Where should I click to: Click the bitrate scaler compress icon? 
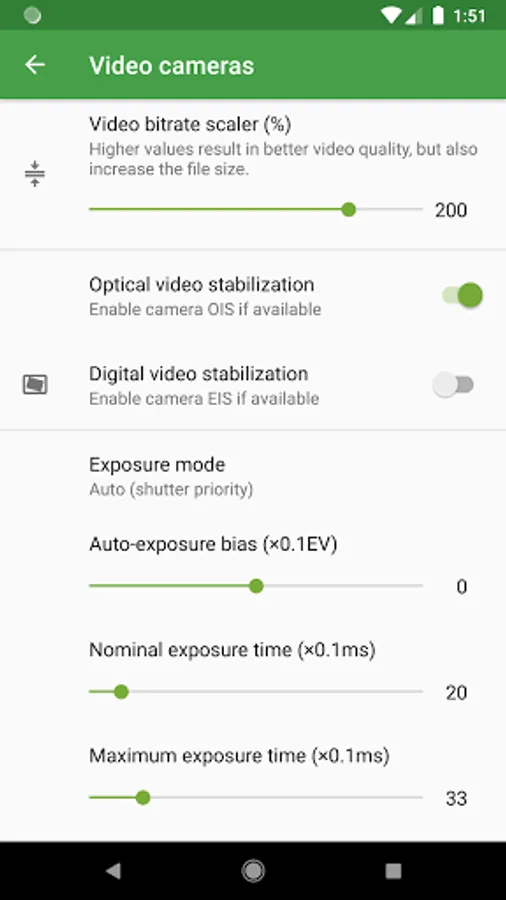coord(35,173)
